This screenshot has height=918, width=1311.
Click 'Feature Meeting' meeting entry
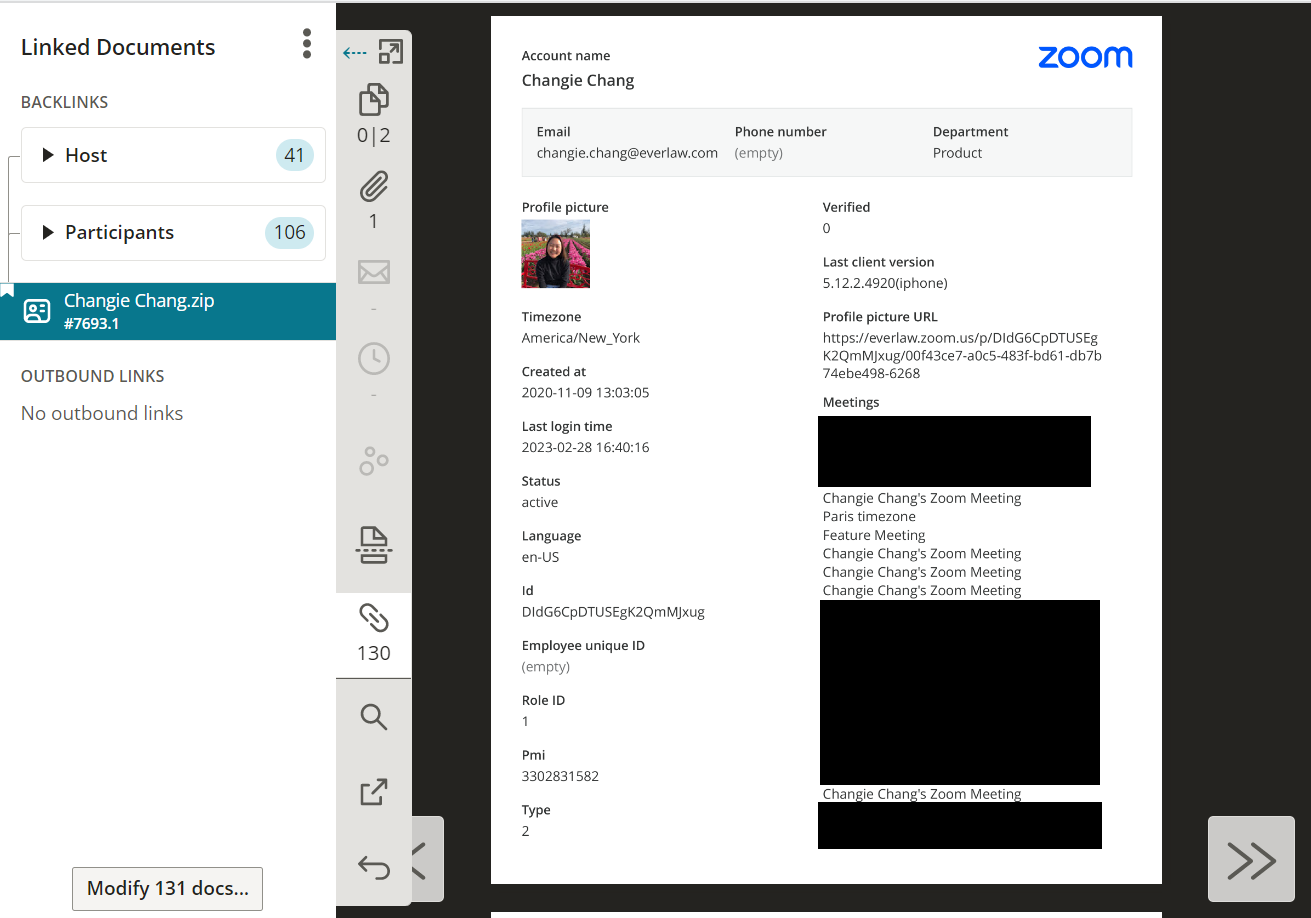pyautogui.click(x=874, y=535)
